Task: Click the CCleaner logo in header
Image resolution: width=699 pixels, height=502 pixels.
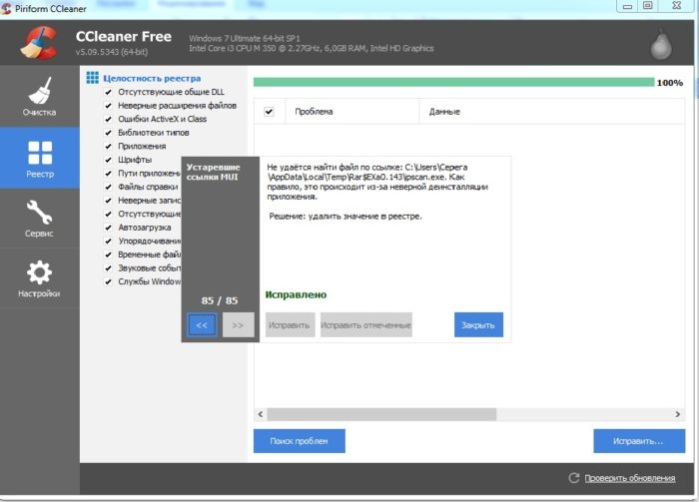Action: click(x=39, y=43)
